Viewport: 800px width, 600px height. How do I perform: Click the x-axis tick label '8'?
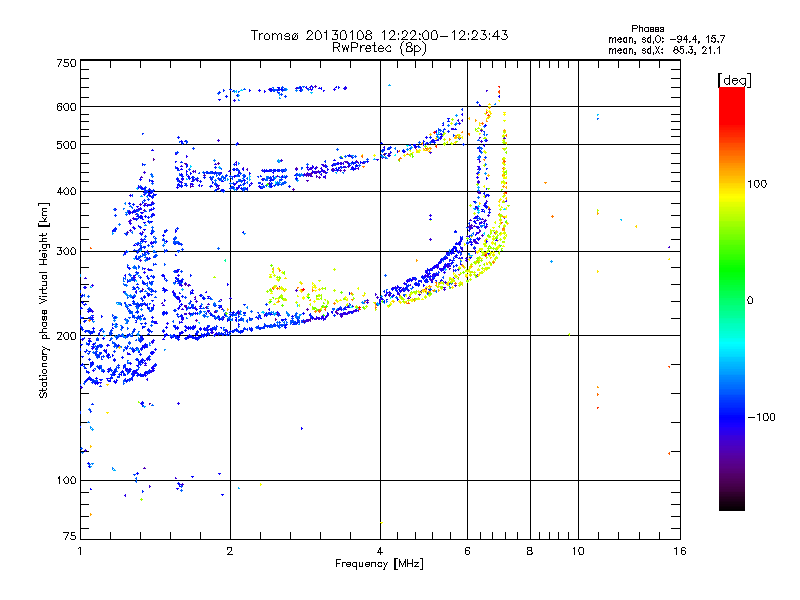pos(530,551)
